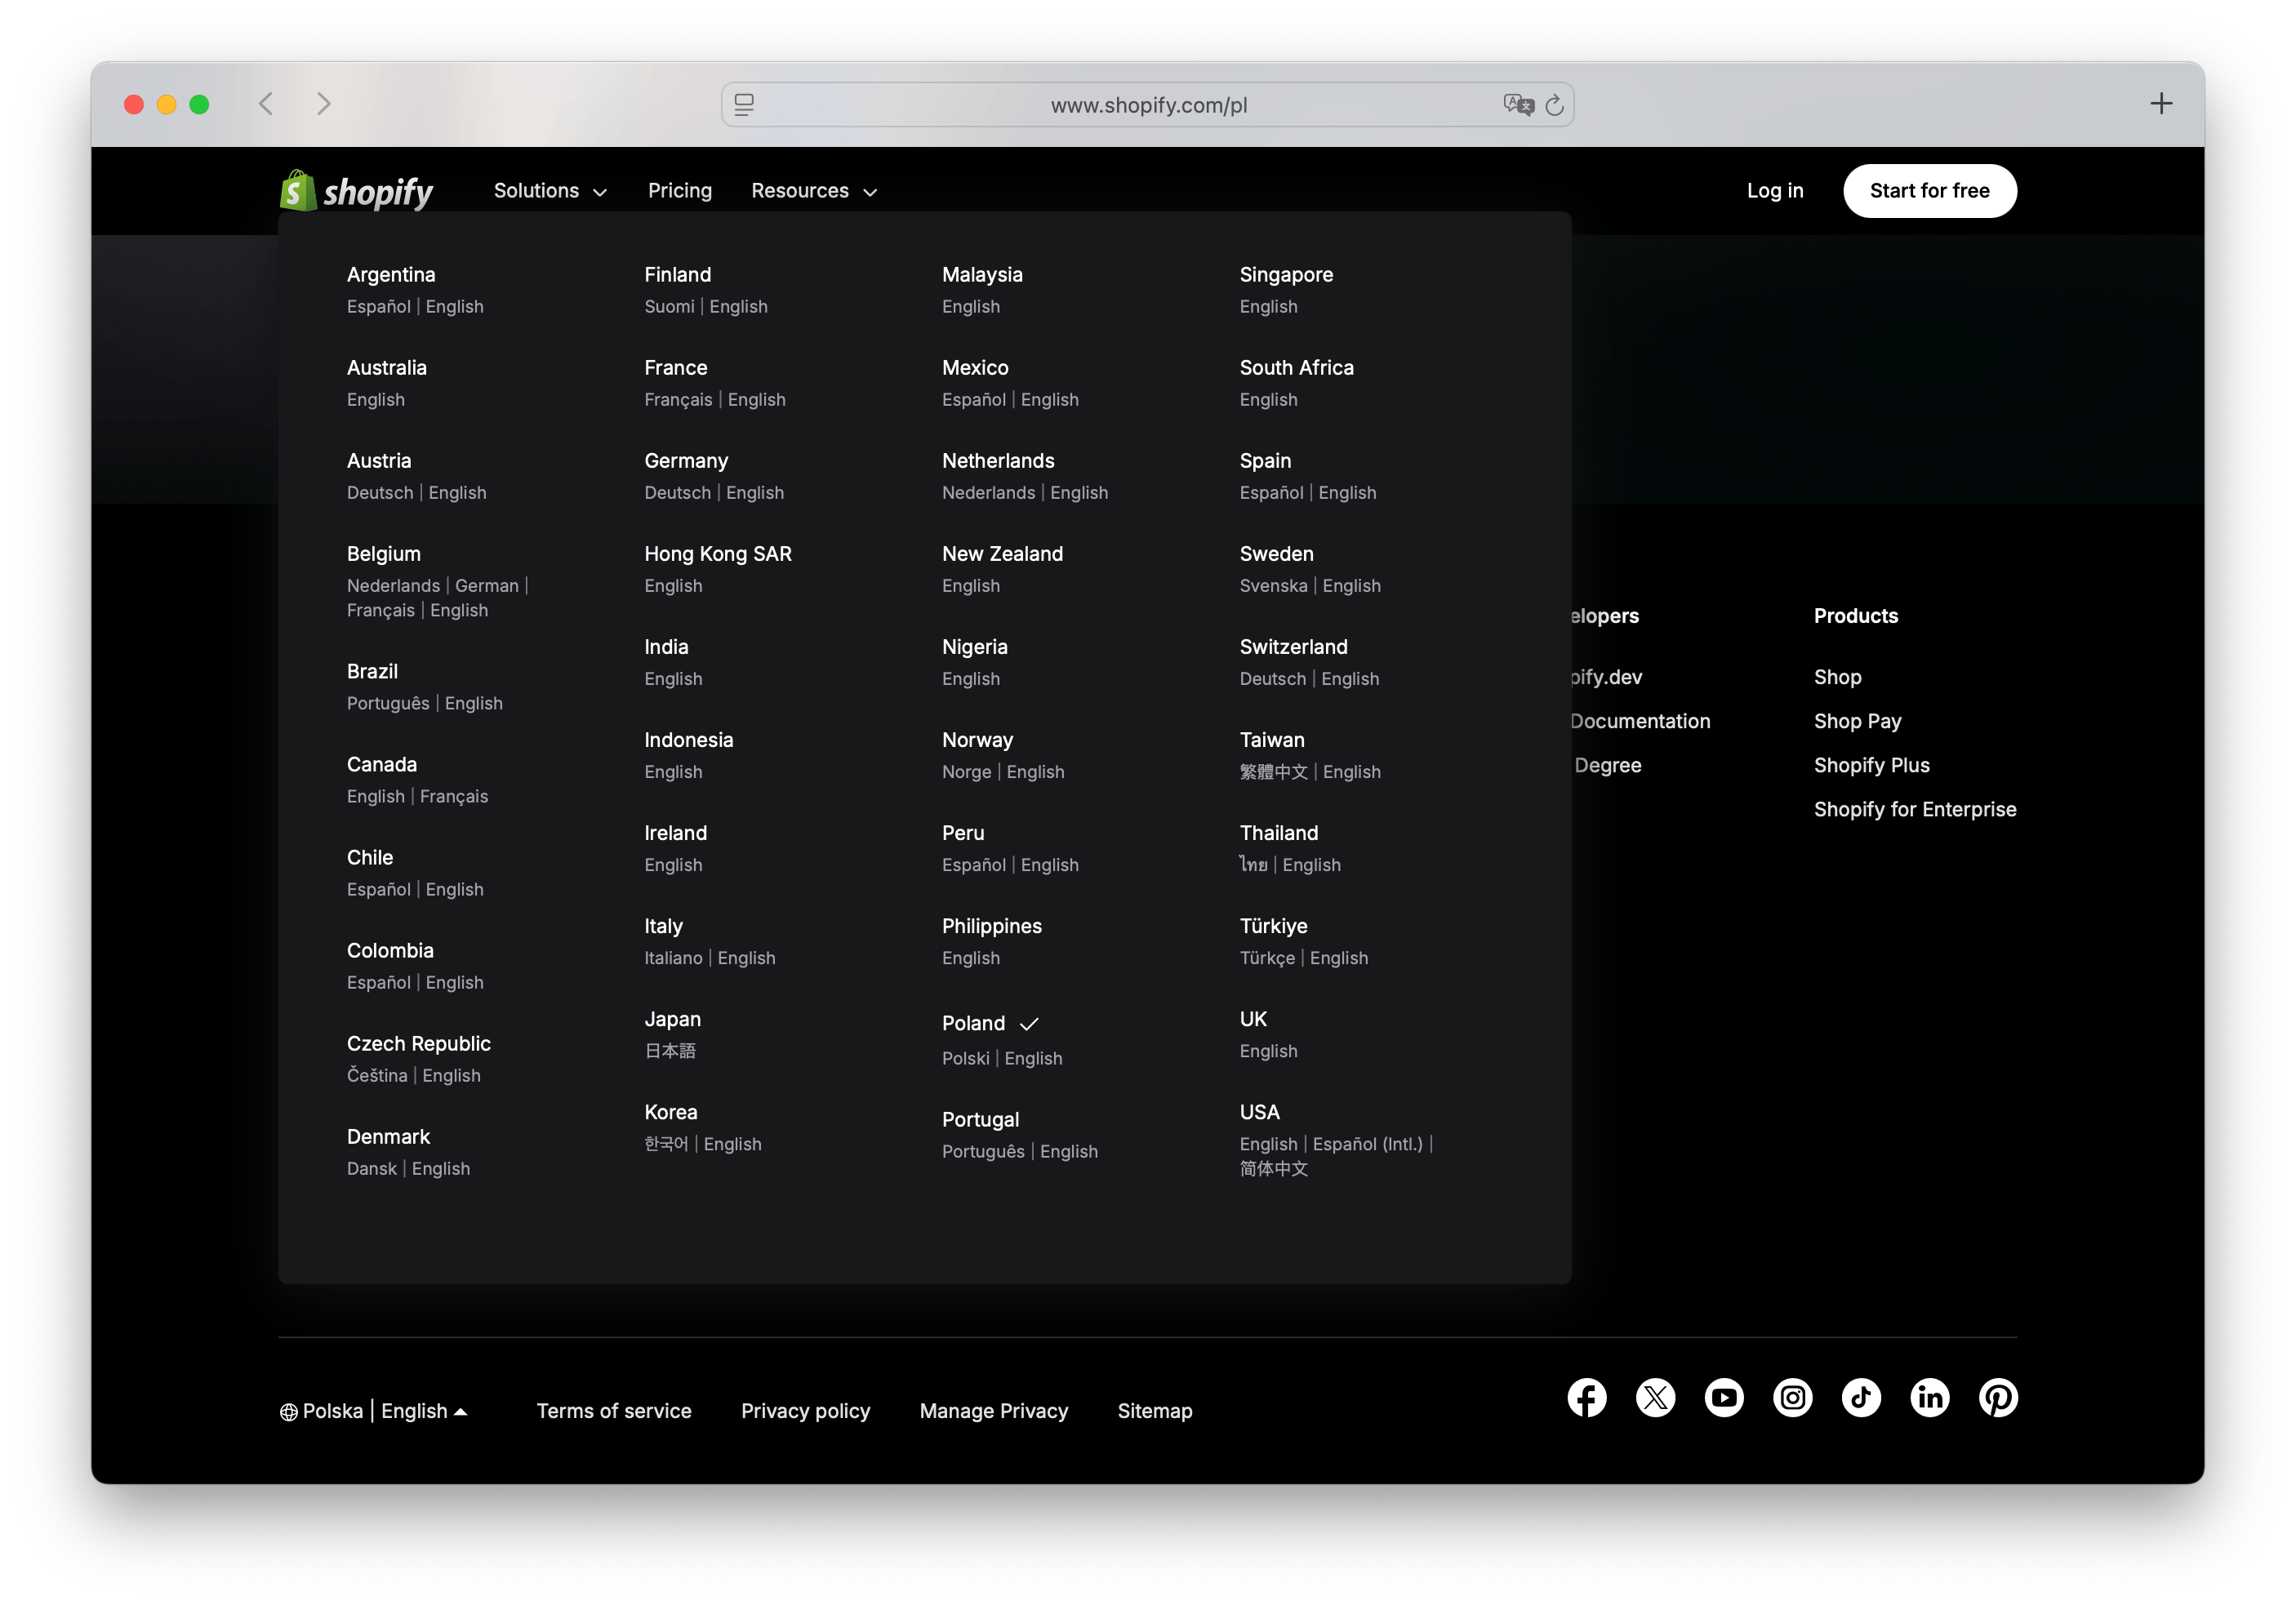Click the Shopify logo in the header

[356, 190]
